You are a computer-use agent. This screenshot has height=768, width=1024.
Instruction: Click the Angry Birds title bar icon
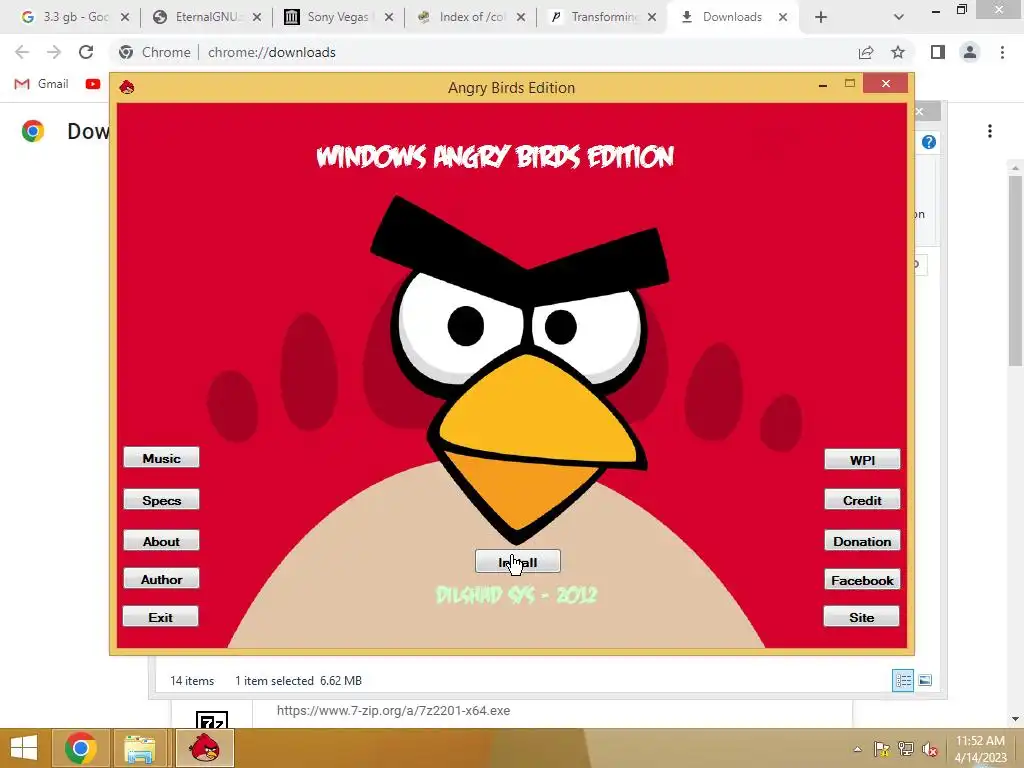(x=127, y=87)
